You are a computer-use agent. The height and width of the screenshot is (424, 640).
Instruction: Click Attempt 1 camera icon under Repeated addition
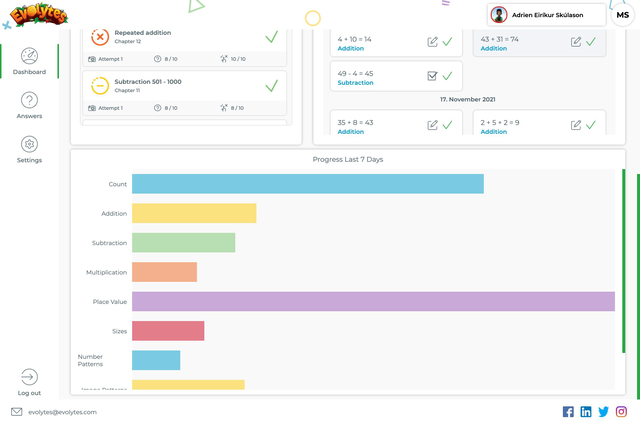point(92,59)
